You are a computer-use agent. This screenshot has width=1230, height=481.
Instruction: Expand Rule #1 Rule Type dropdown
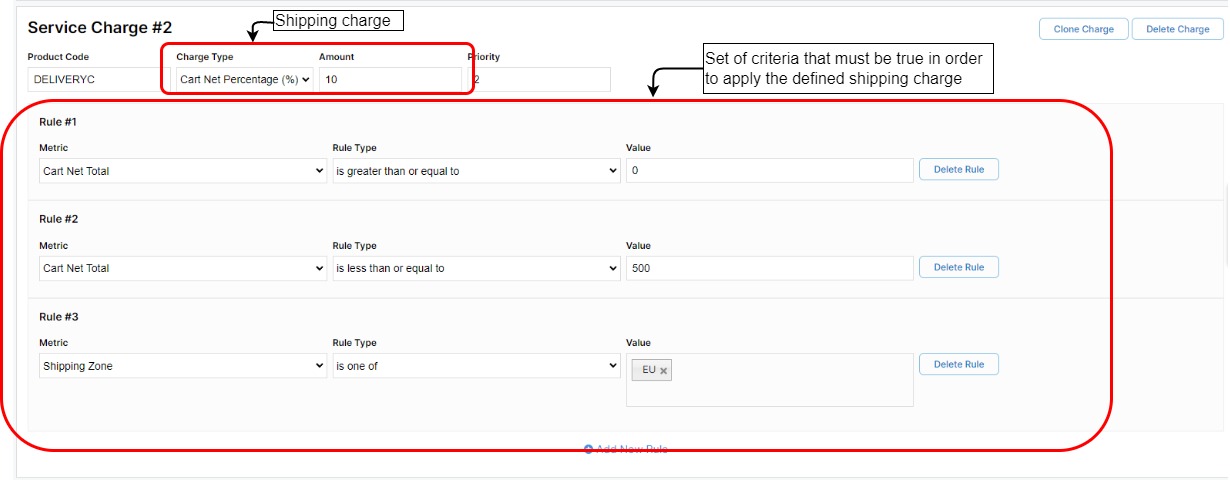point(476,171)
